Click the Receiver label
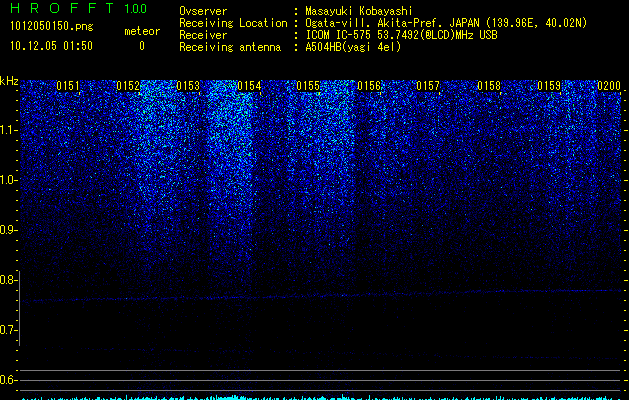The height and width of the screenshot is (400, 629). pyautogui.click(x=203, y=35)
